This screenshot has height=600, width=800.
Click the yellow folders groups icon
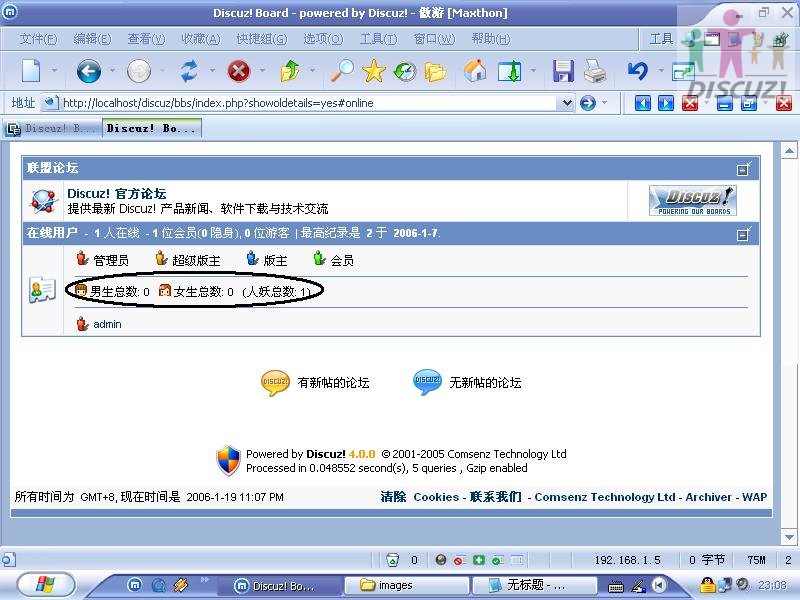click(x=435, y=72)
